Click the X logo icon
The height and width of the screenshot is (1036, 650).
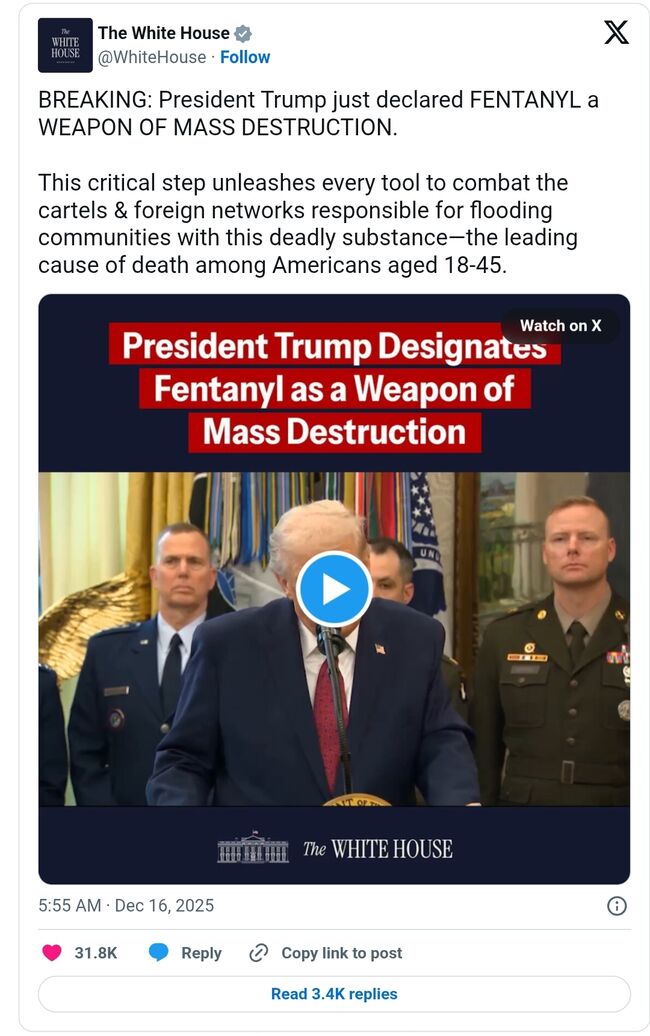tap(616, 32)
